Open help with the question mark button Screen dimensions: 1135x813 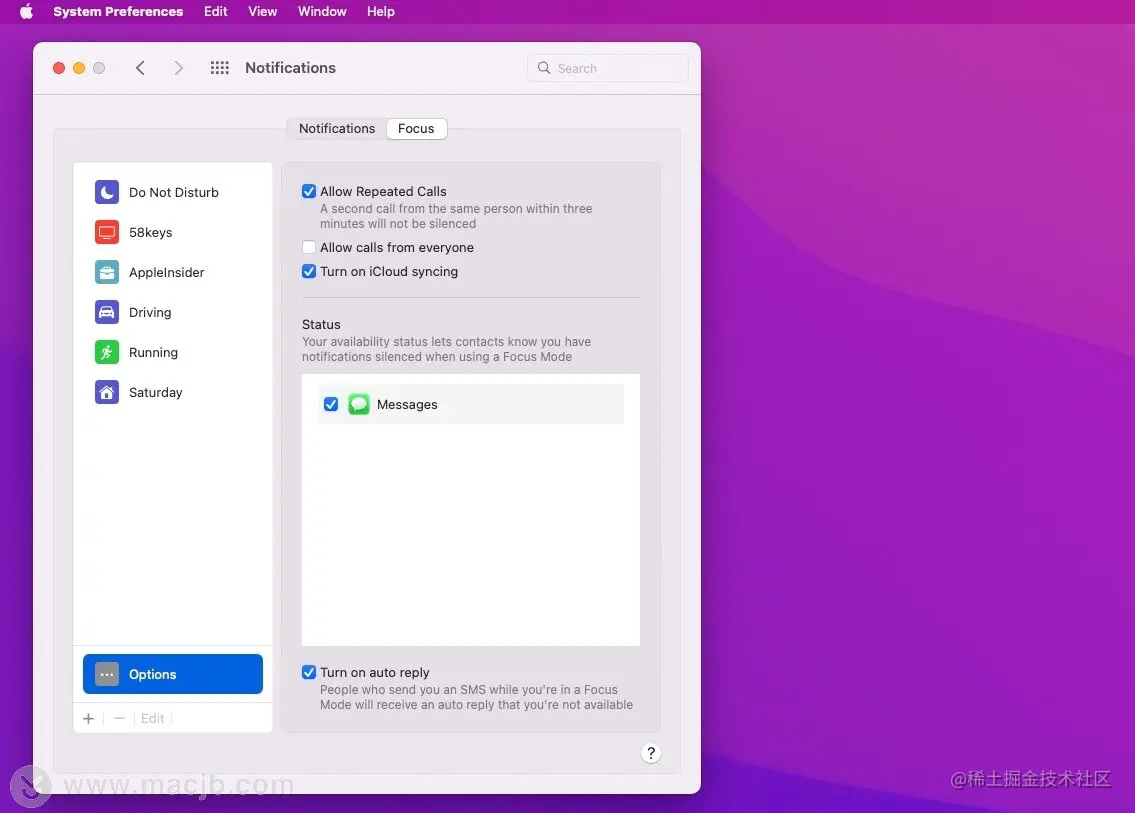[651, 753]
